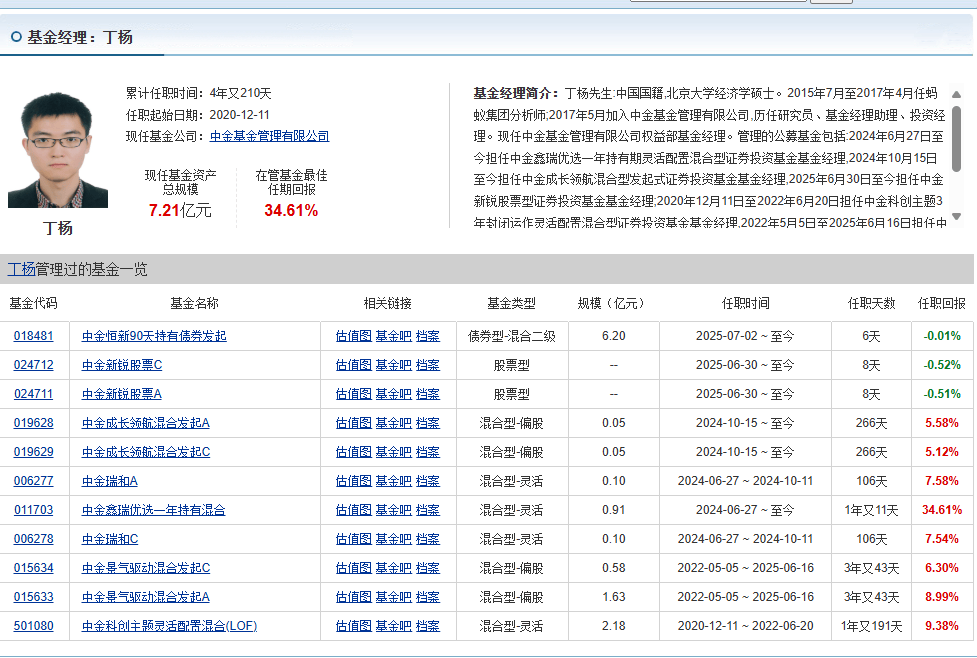Screen dimensions: 977x658
Task: Open fund code 015634
Action: coord(34,568)
